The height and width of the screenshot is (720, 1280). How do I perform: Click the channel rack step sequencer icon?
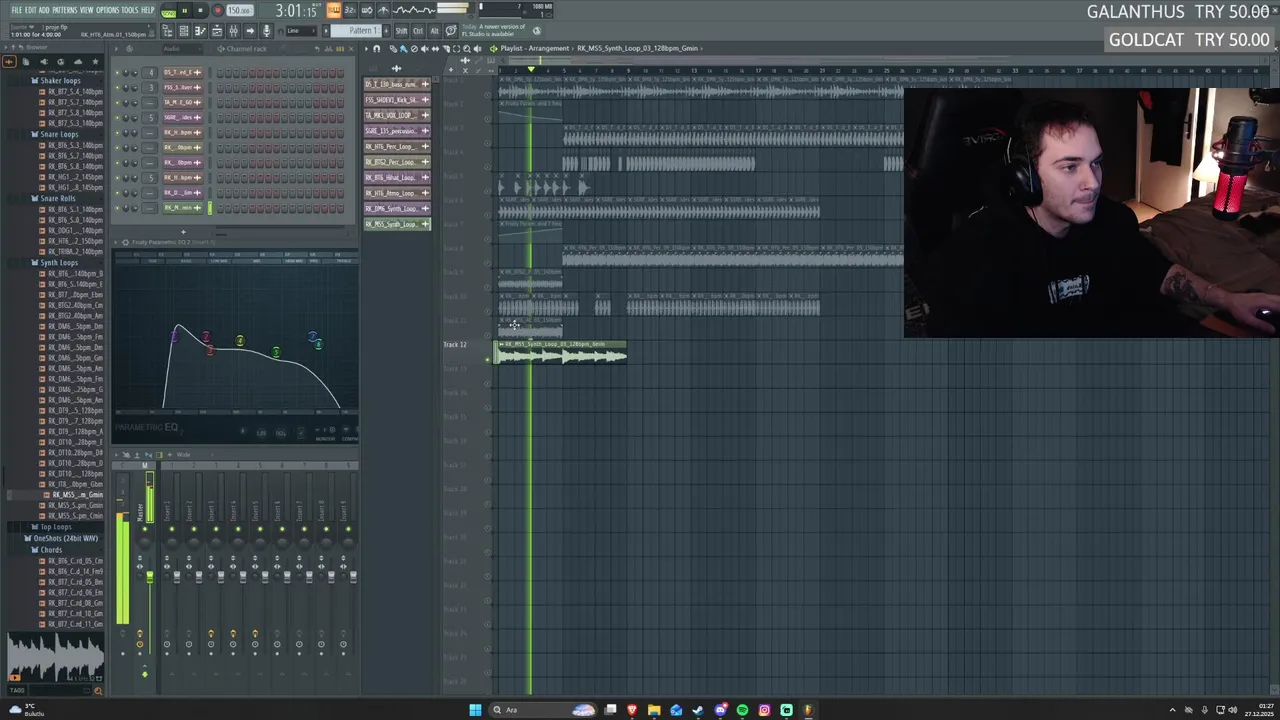(340, 48)
